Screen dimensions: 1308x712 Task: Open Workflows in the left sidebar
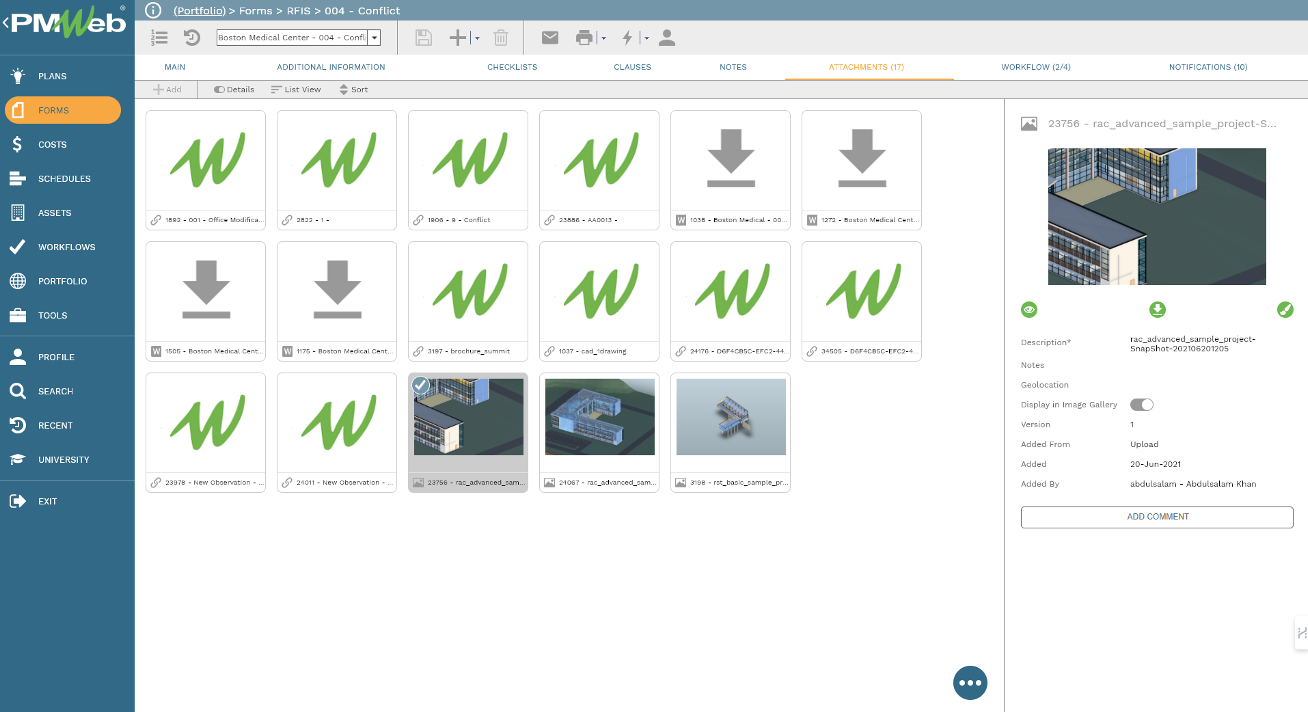coord(67,247)
